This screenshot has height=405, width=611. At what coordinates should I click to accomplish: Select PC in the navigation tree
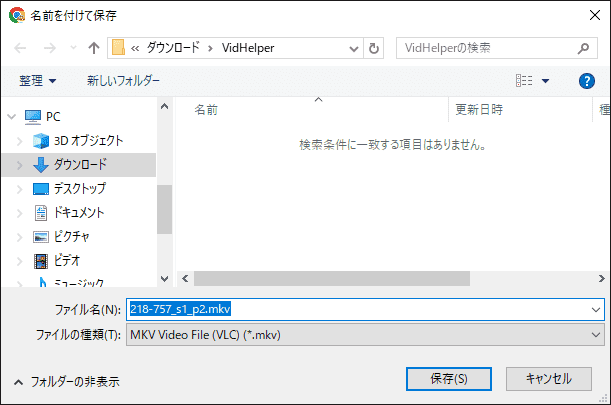53,117
